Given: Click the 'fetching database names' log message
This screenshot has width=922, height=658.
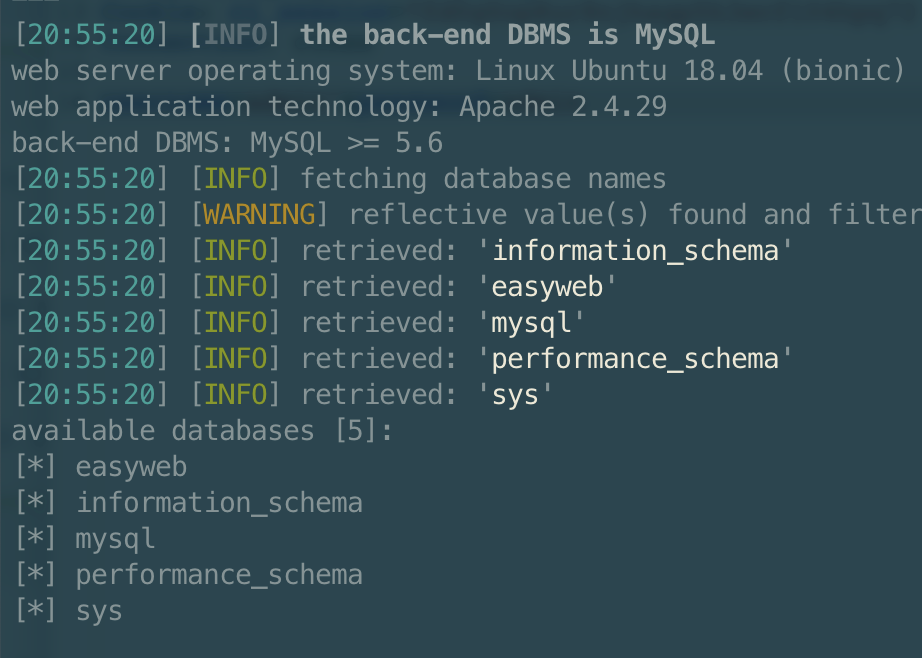Looking at the screenshot, I should tap(483, 179).
